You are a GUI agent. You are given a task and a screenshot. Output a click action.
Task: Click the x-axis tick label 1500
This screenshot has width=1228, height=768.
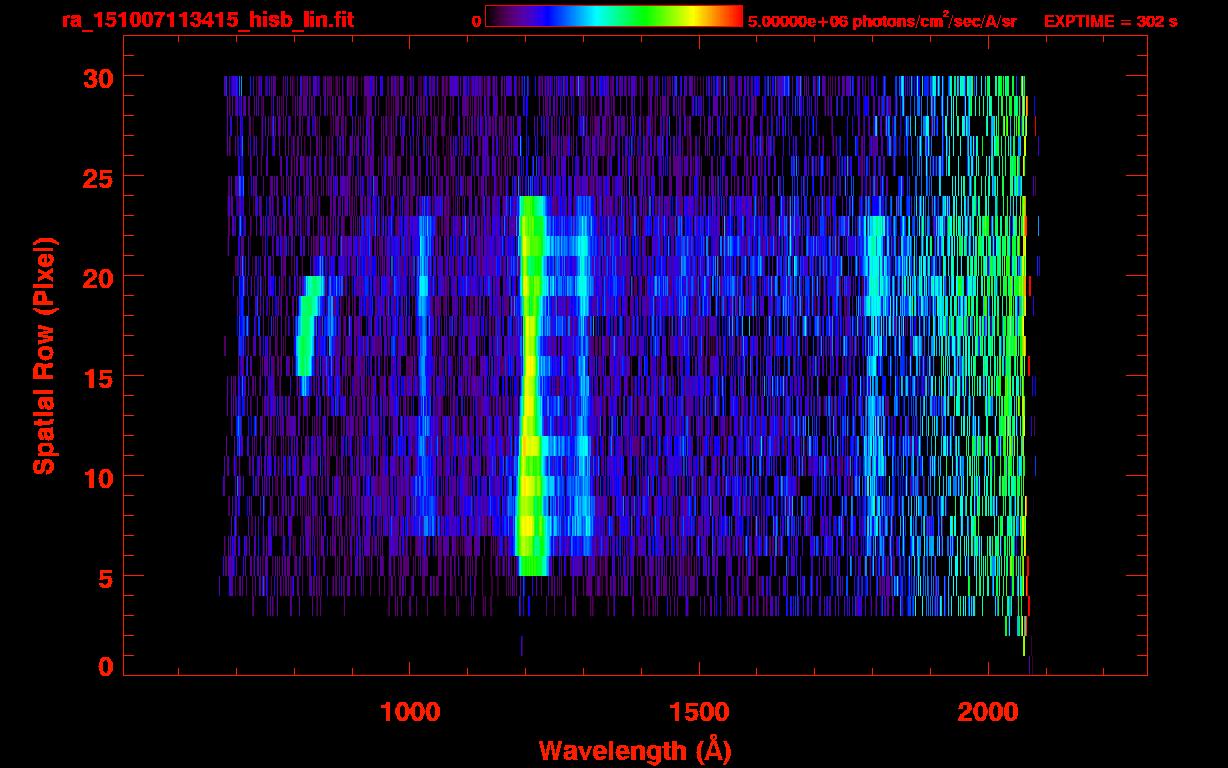tap(698, 711)
